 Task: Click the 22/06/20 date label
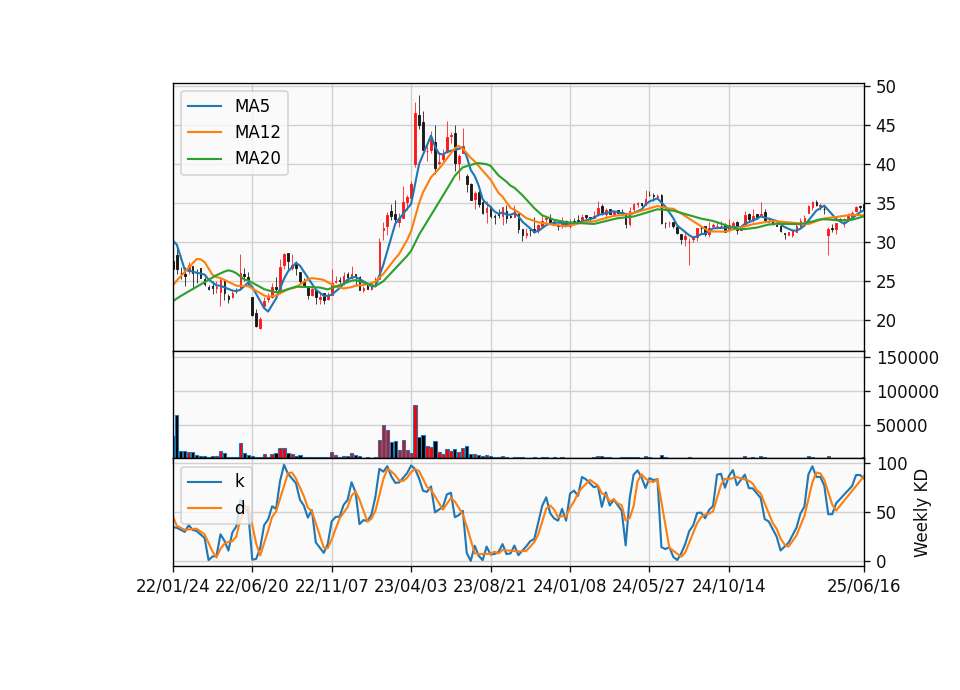[252, 587]
